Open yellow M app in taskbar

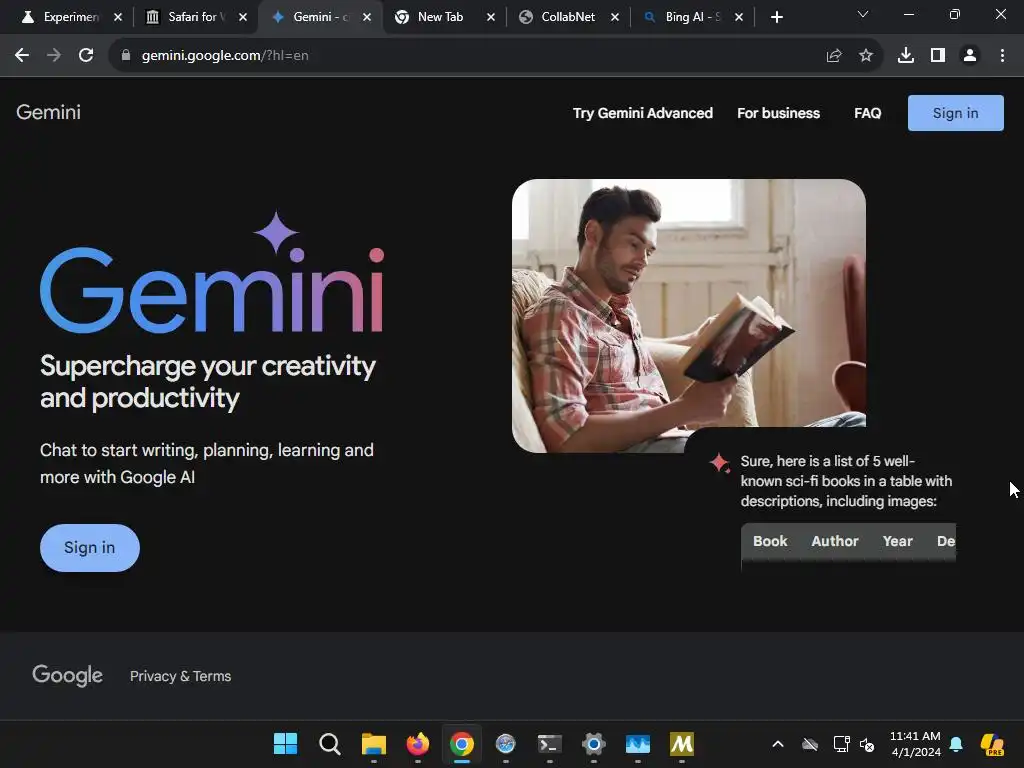point(682,743)
